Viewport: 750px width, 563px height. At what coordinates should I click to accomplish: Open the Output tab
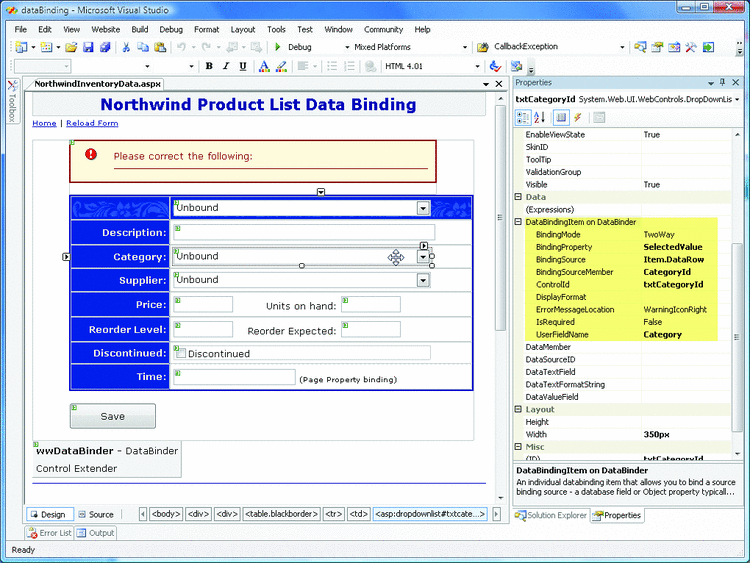pyautogui.click(x=96, y=533)
